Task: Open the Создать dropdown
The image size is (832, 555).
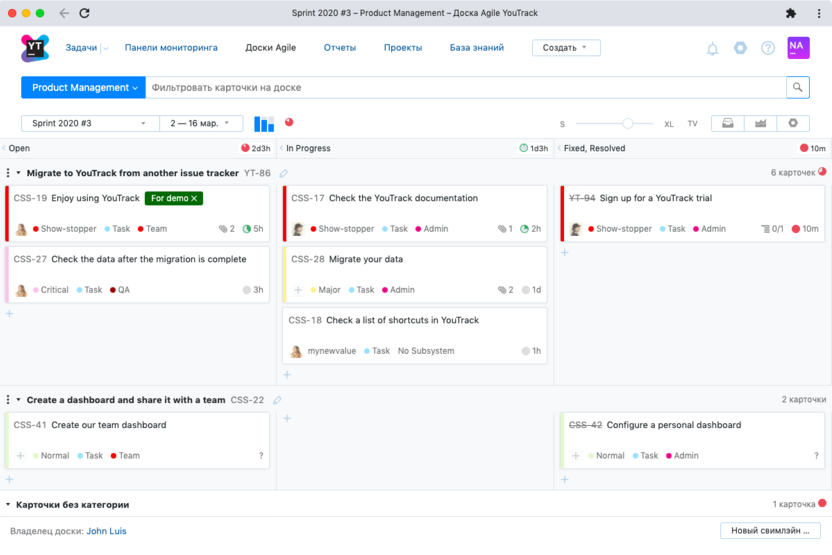Action: tap(566, 48)
